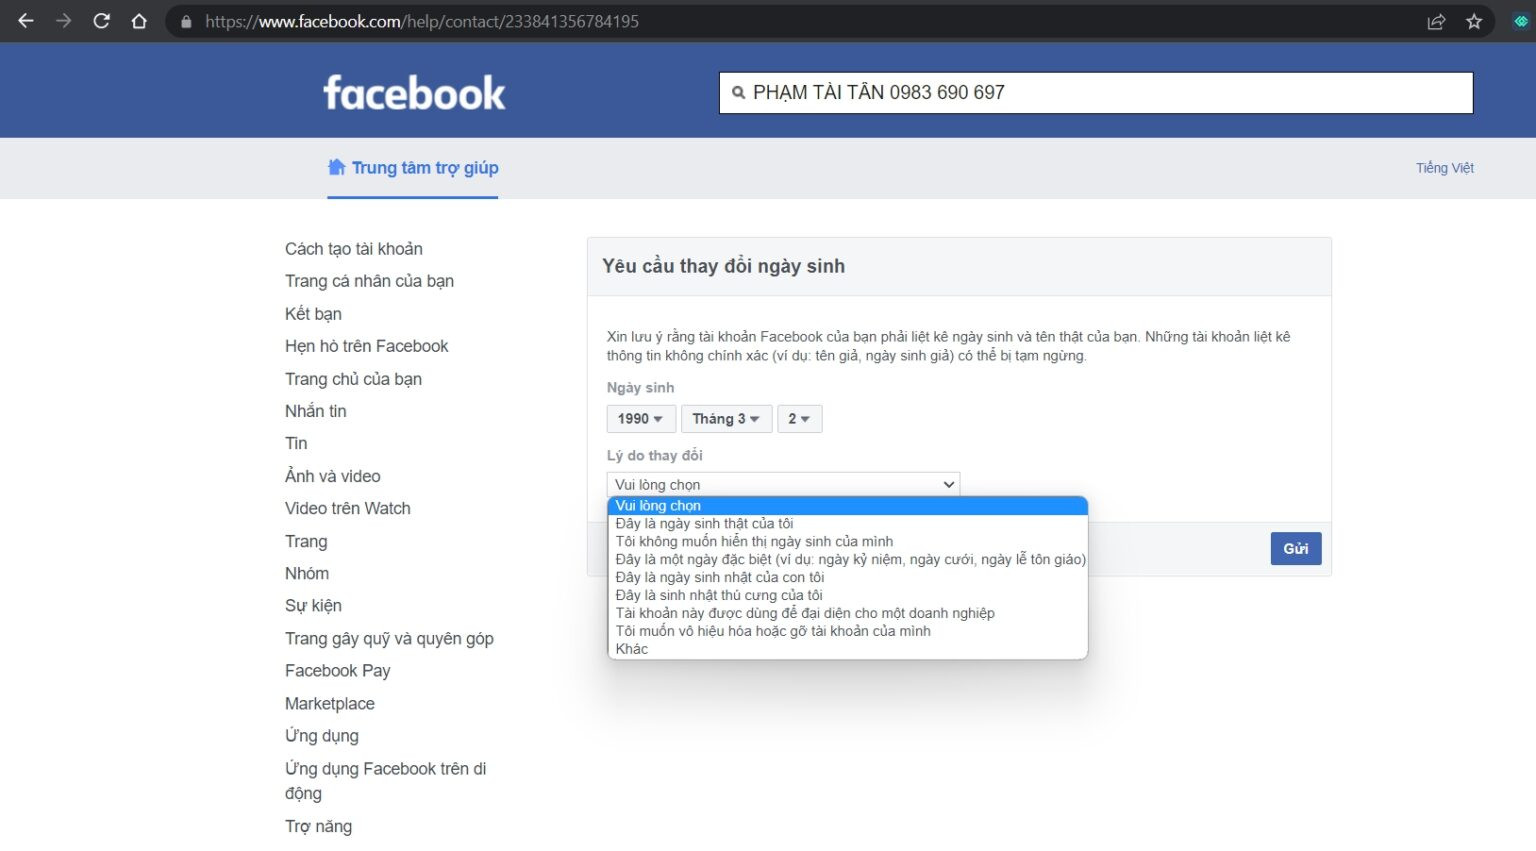Open Hẹn hò trên Facebook topic
This screenshot has height=851, width=1536.
click(366, 346)
